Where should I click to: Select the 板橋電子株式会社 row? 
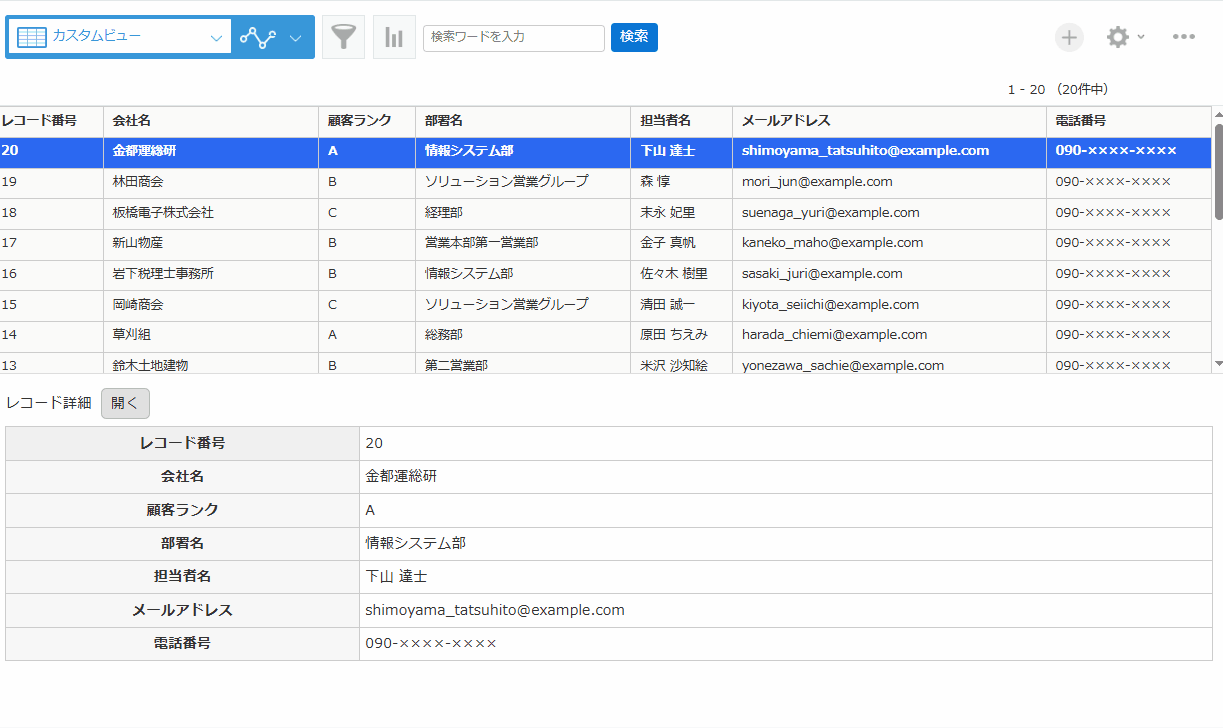click(606, 214)
